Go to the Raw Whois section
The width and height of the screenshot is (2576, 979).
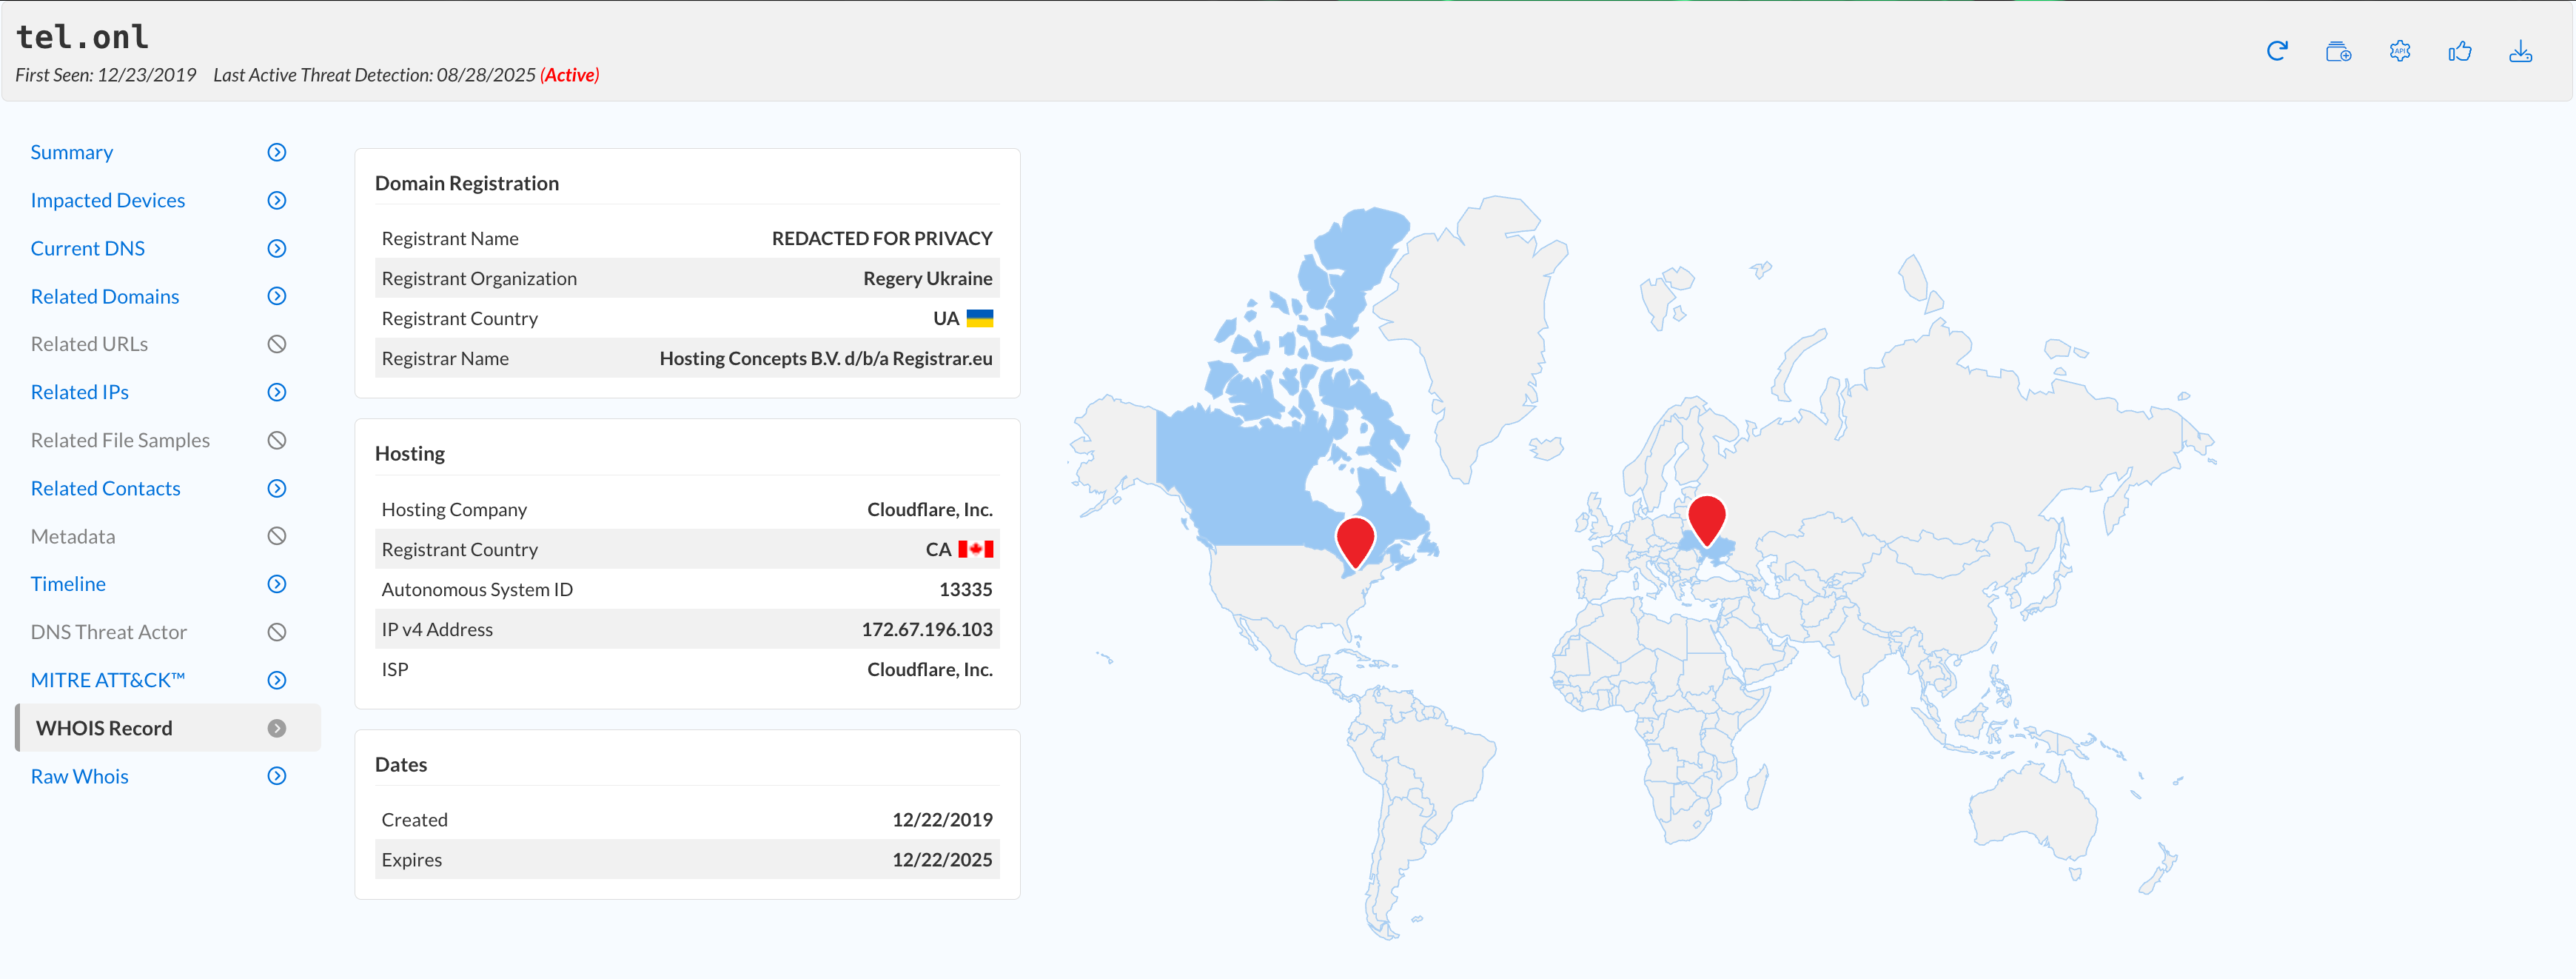coord(79,776)
